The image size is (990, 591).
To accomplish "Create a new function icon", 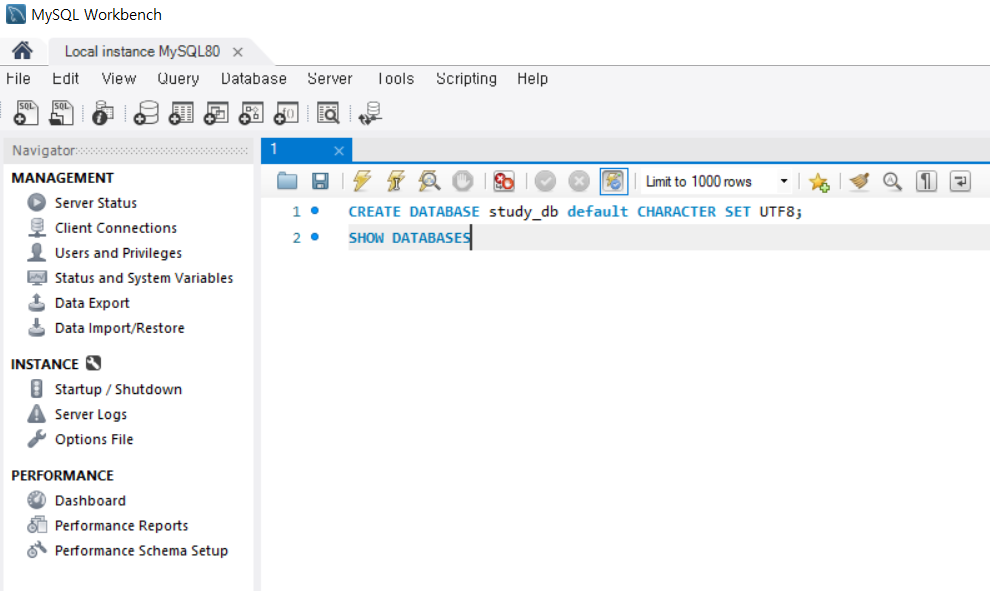I will tap(286, 113).
